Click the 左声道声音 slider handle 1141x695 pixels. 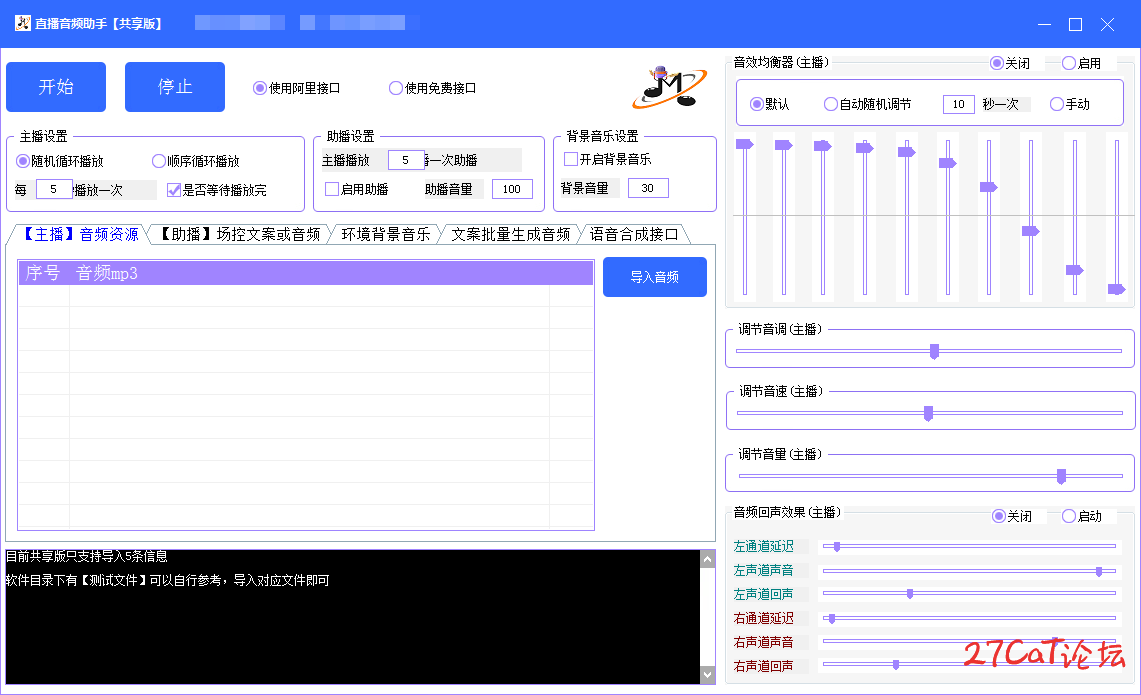[x=1099, y=571]
